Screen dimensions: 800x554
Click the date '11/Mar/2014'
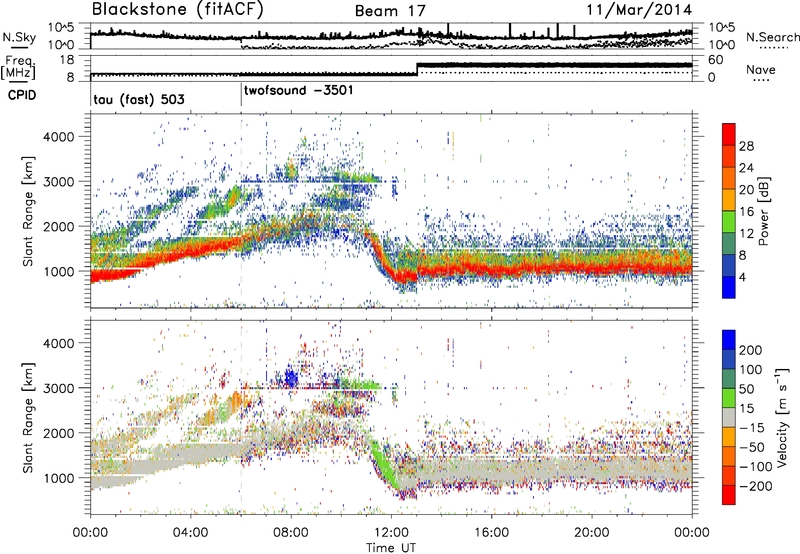(x=639, y=10)
